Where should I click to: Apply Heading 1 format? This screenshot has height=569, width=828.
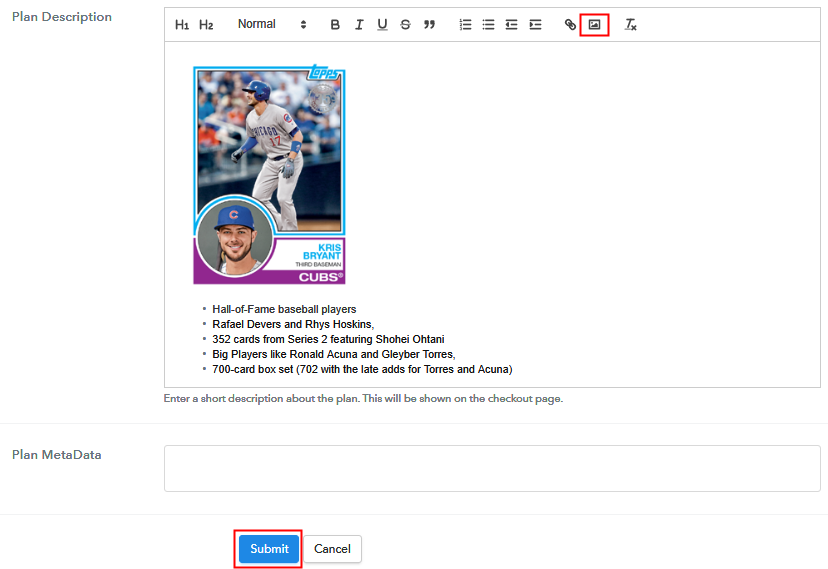click(x=182, y=25)
